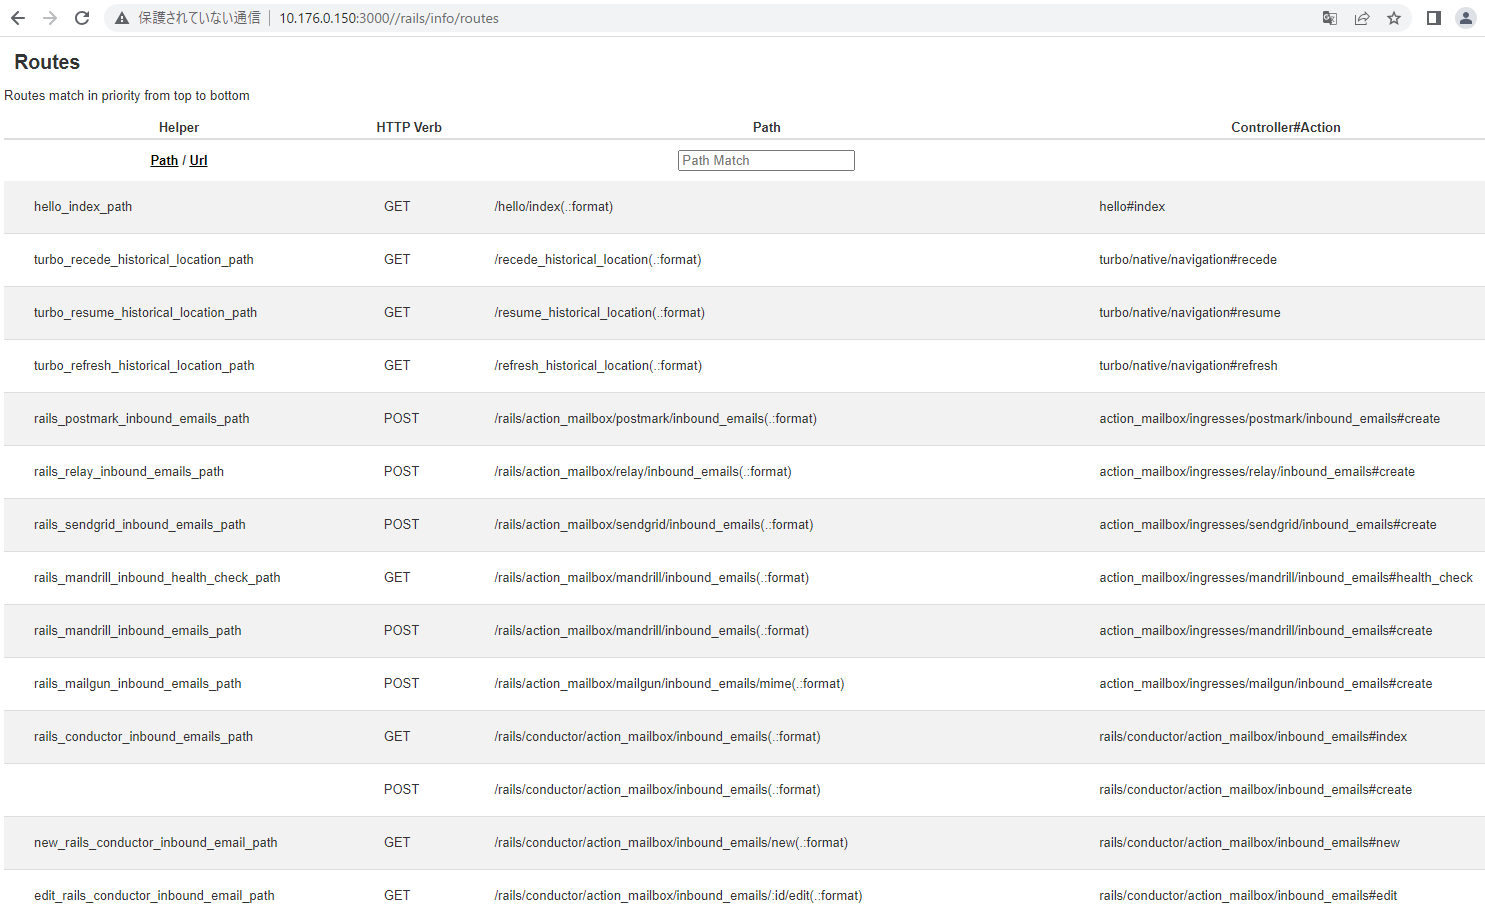The height and width of the screenshot is (922, 1485).
Task: Reload the routes page
Action: point(82,18)
